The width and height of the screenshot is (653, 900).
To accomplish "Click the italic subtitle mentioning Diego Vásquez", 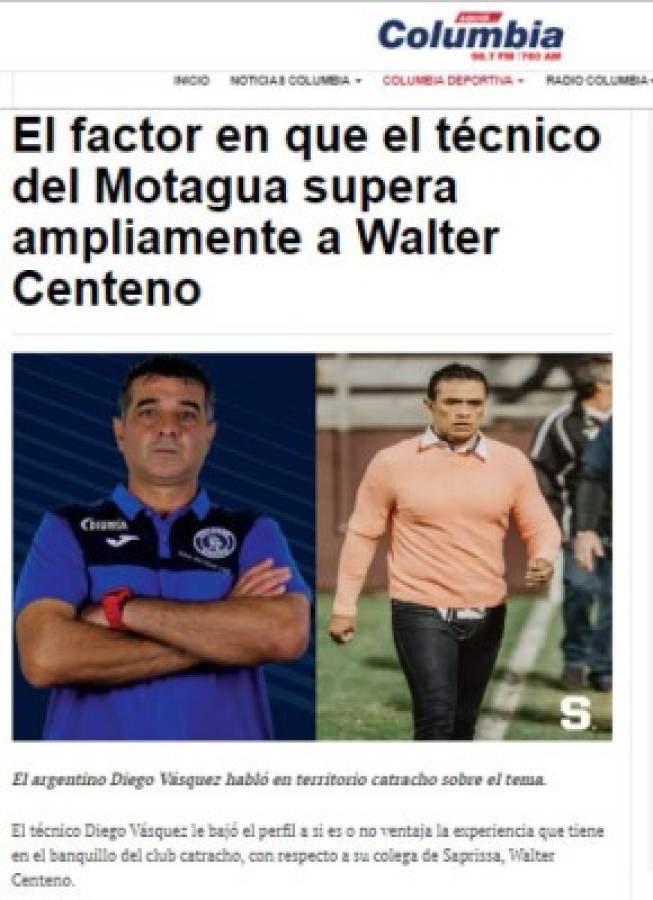I will point(279,779).
